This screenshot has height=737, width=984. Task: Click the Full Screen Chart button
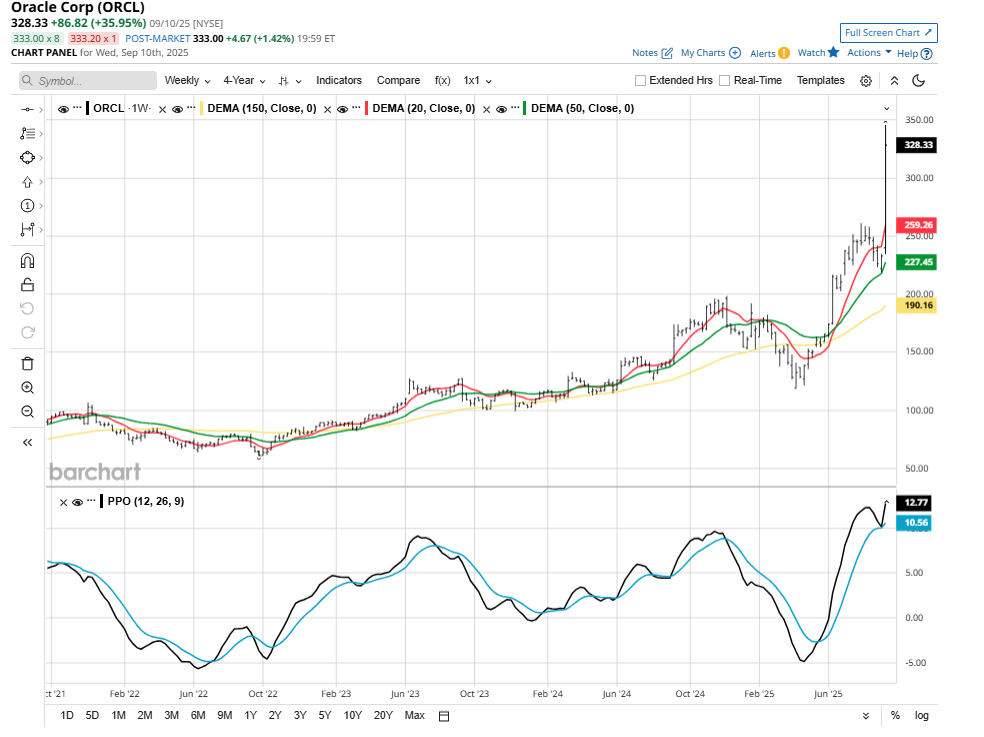click(x=889, y=33)
